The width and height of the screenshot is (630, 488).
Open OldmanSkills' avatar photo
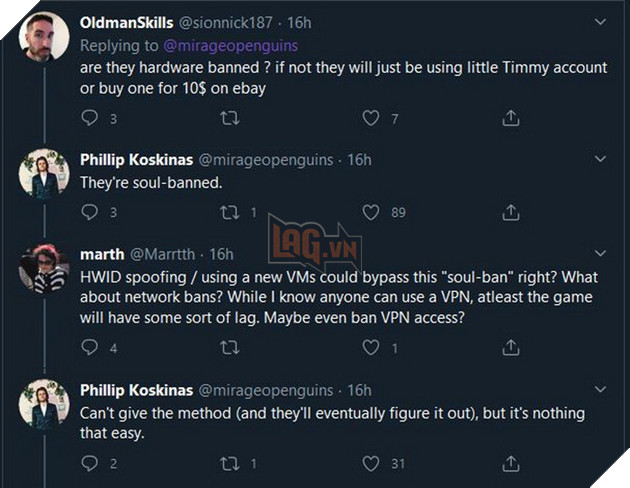[x=44, y=38]
